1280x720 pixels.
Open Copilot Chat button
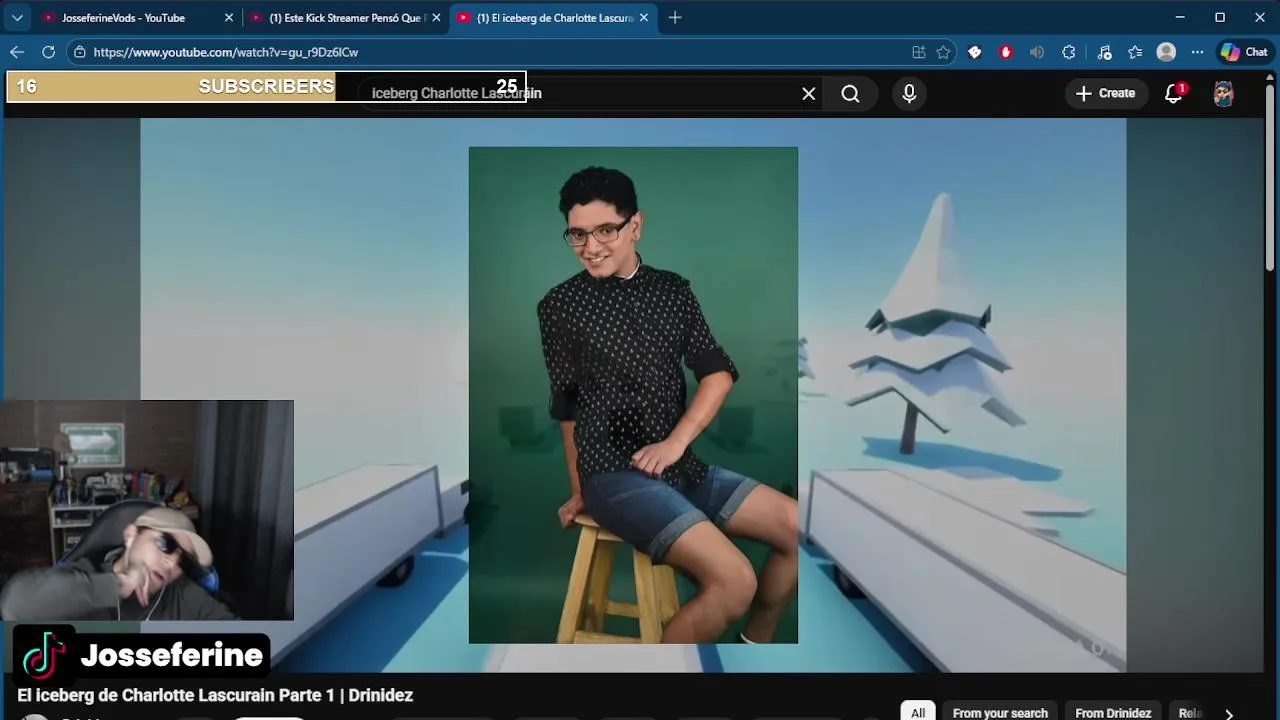pyautogui.click(x=1244, y=52)
